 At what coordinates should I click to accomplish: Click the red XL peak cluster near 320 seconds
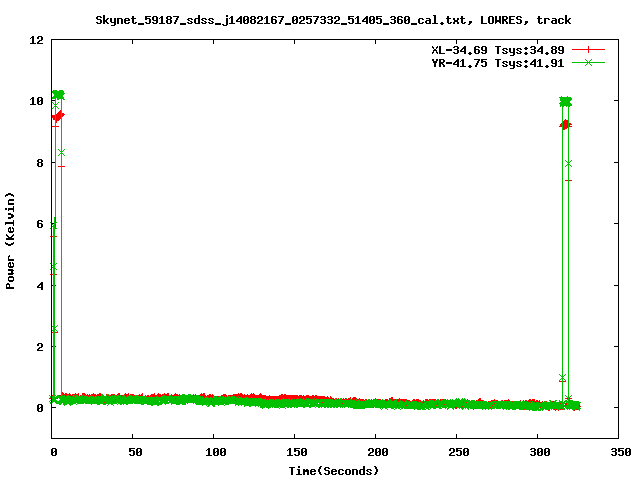[x=565, y=124]
